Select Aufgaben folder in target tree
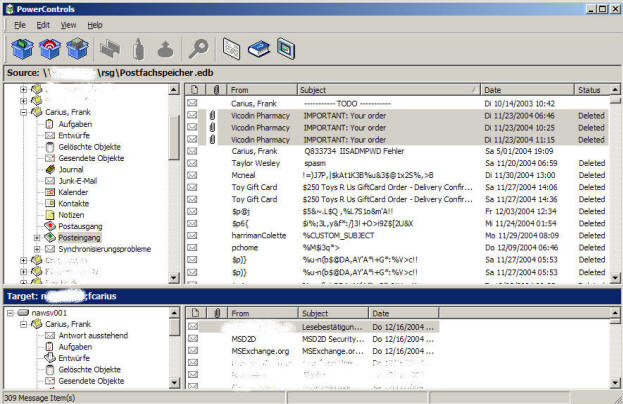This screenshot has width=623, height=404. pyautogui.click(x=75, y=347)
